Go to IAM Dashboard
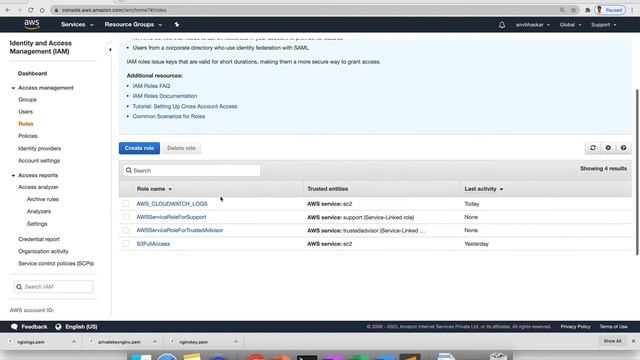The height and width of the screenshot is (360, 640). click(32, 73)
